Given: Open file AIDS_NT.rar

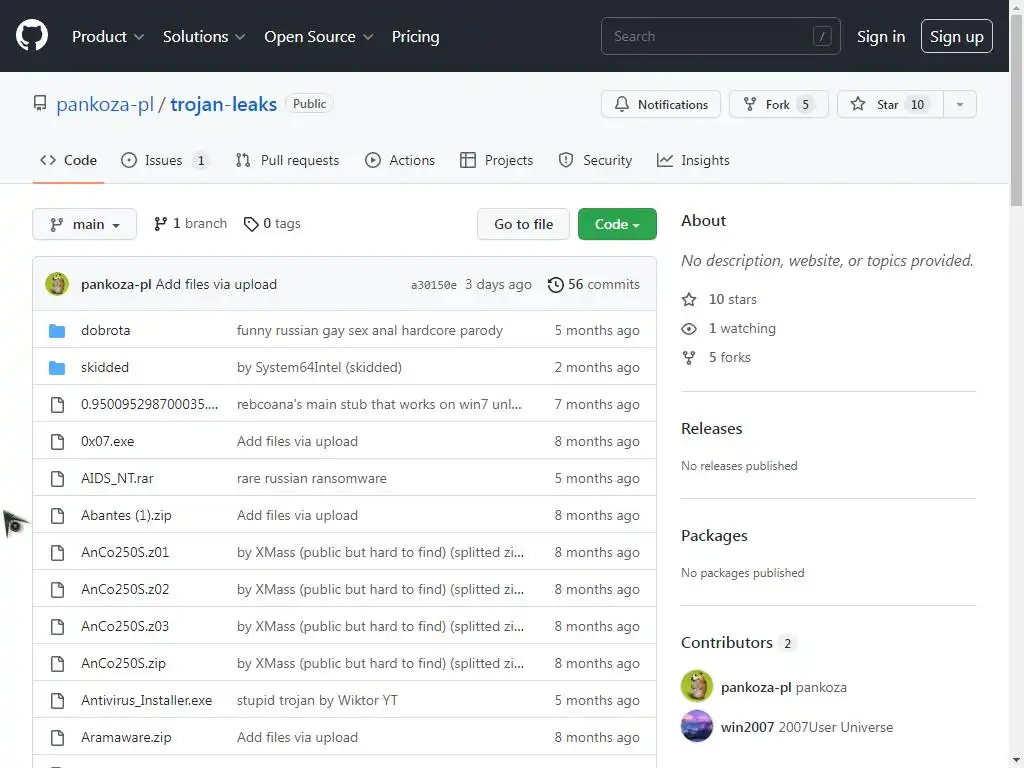Looking at the screenshot, I should 117,479.
